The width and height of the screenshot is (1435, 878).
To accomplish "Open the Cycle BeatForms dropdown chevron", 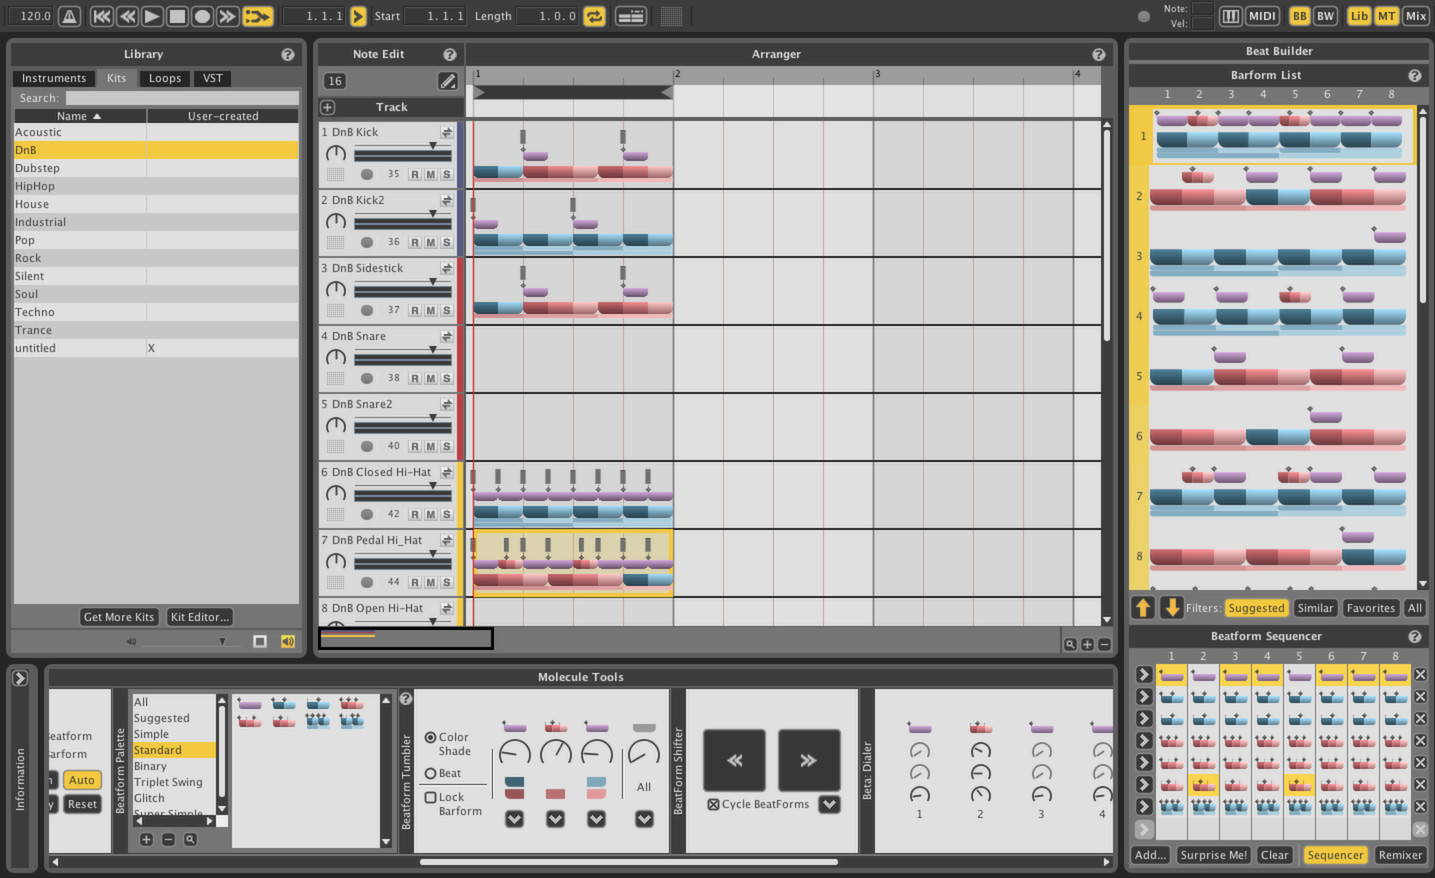I will (829, 803).
